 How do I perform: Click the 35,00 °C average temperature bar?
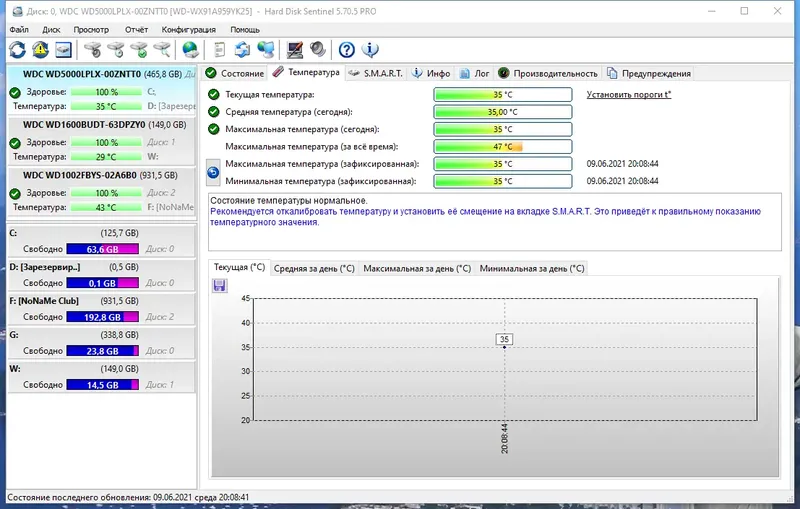click(x=503, y=112)
